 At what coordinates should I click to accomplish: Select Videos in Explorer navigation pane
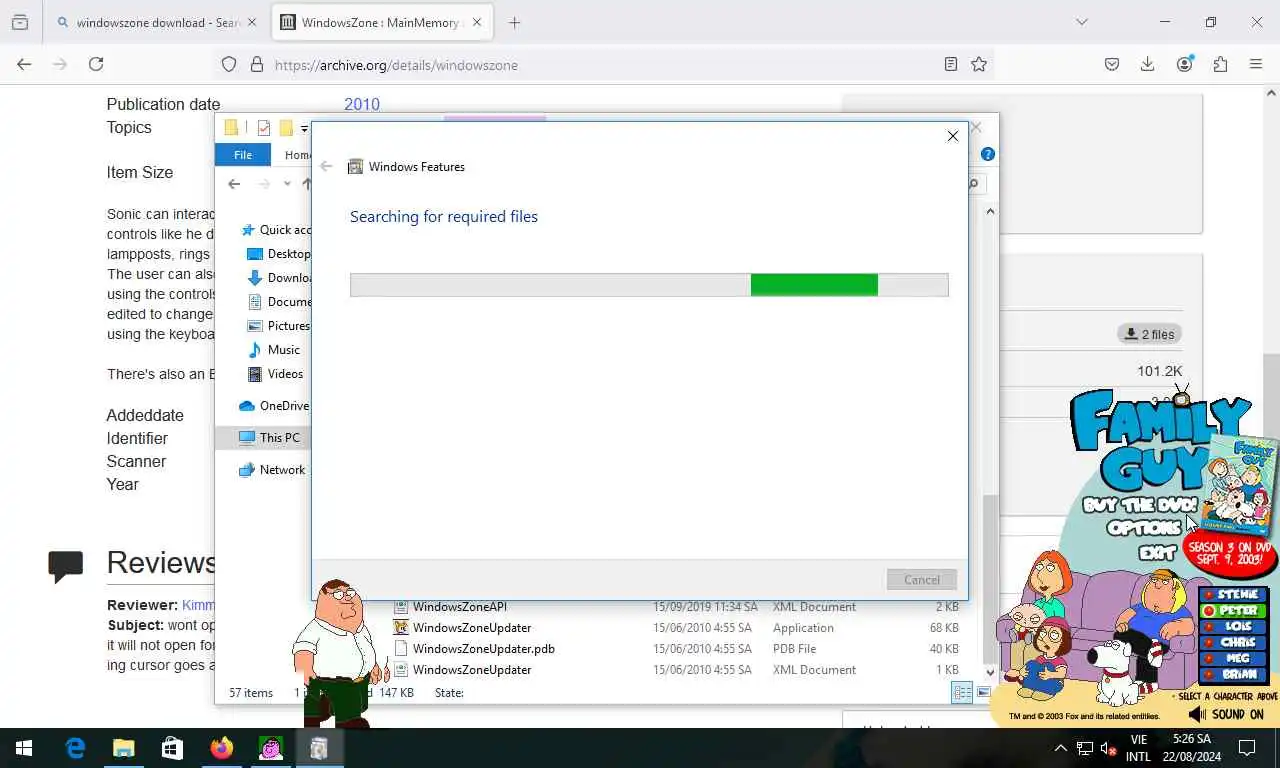point(275,374)
